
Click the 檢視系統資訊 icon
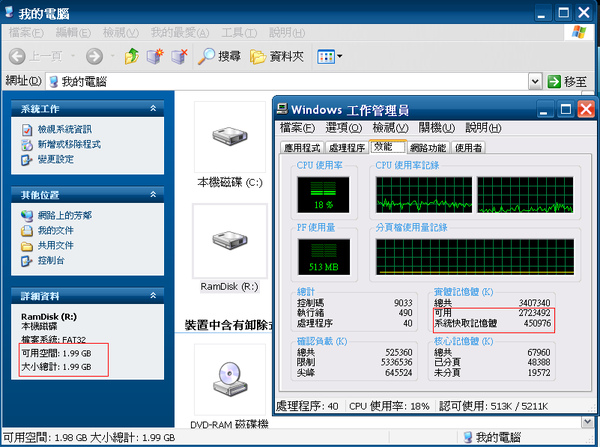coord(27,130)
